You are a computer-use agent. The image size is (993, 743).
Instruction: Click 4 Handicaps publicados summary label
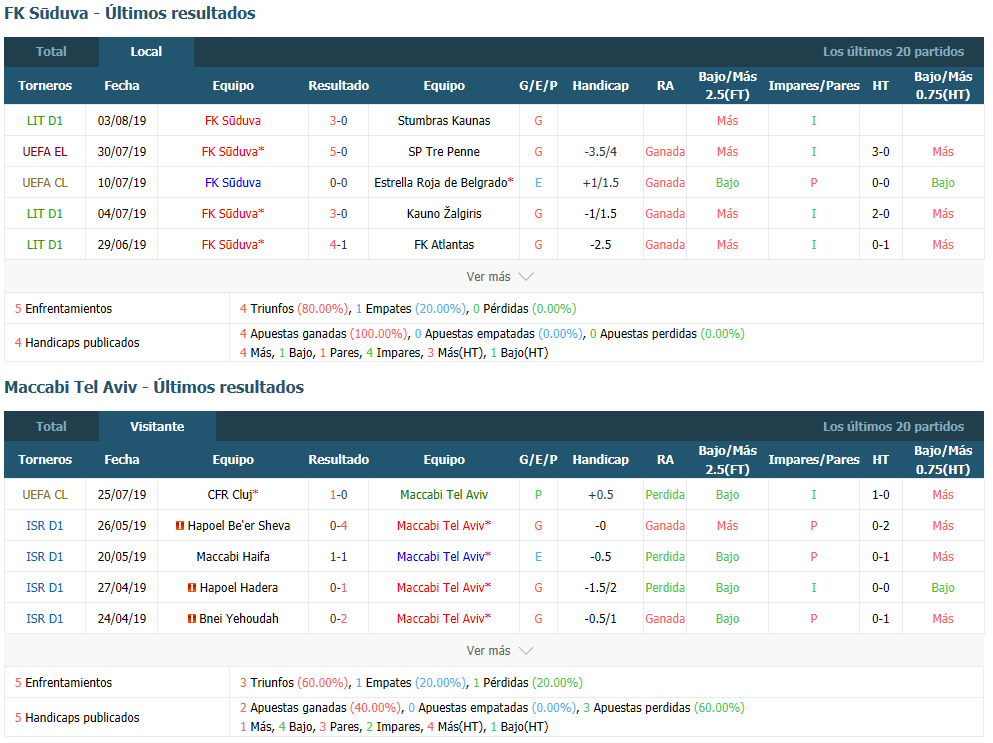[x=77, y=343]
